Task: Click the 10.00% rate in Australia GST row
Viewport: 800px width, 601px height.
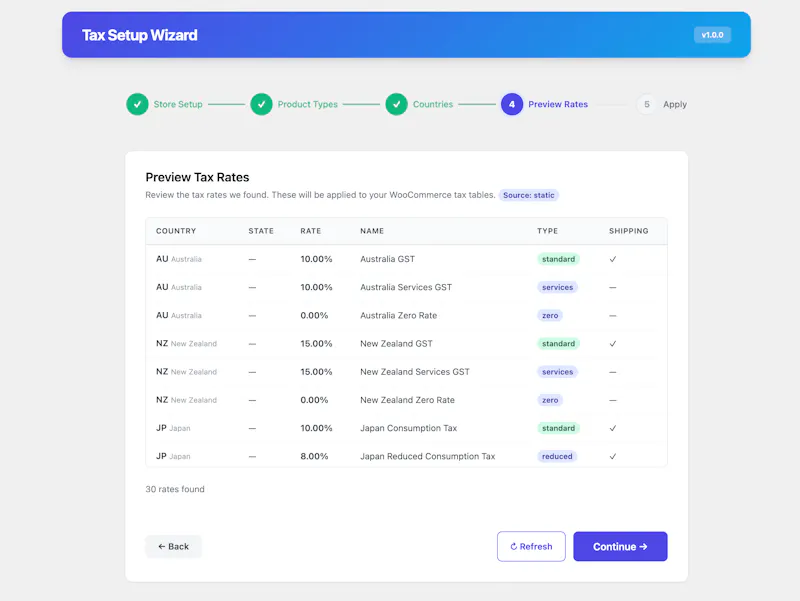Action: click(x=316, y=259)
